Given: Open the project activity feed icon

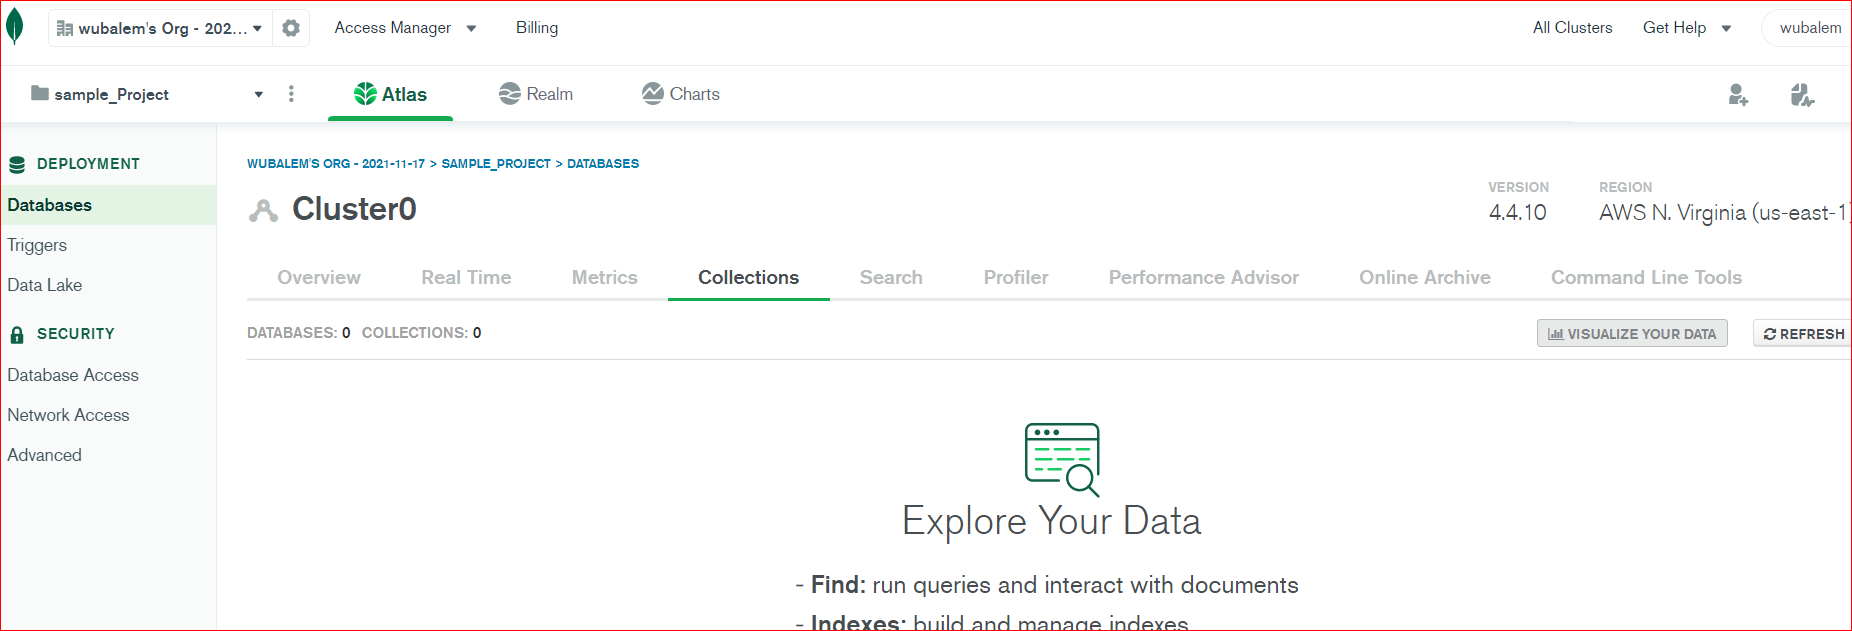Looking at the screenshot, I should (x=1801, y=95).
